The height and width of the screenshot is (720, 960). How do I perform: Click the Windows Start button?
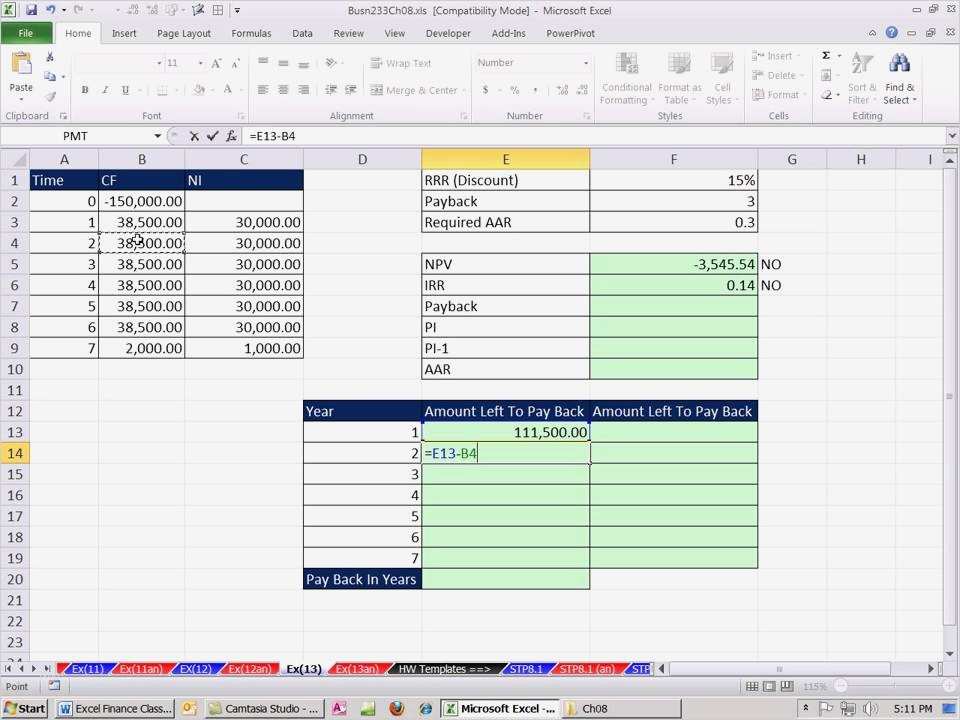point(25,708)
